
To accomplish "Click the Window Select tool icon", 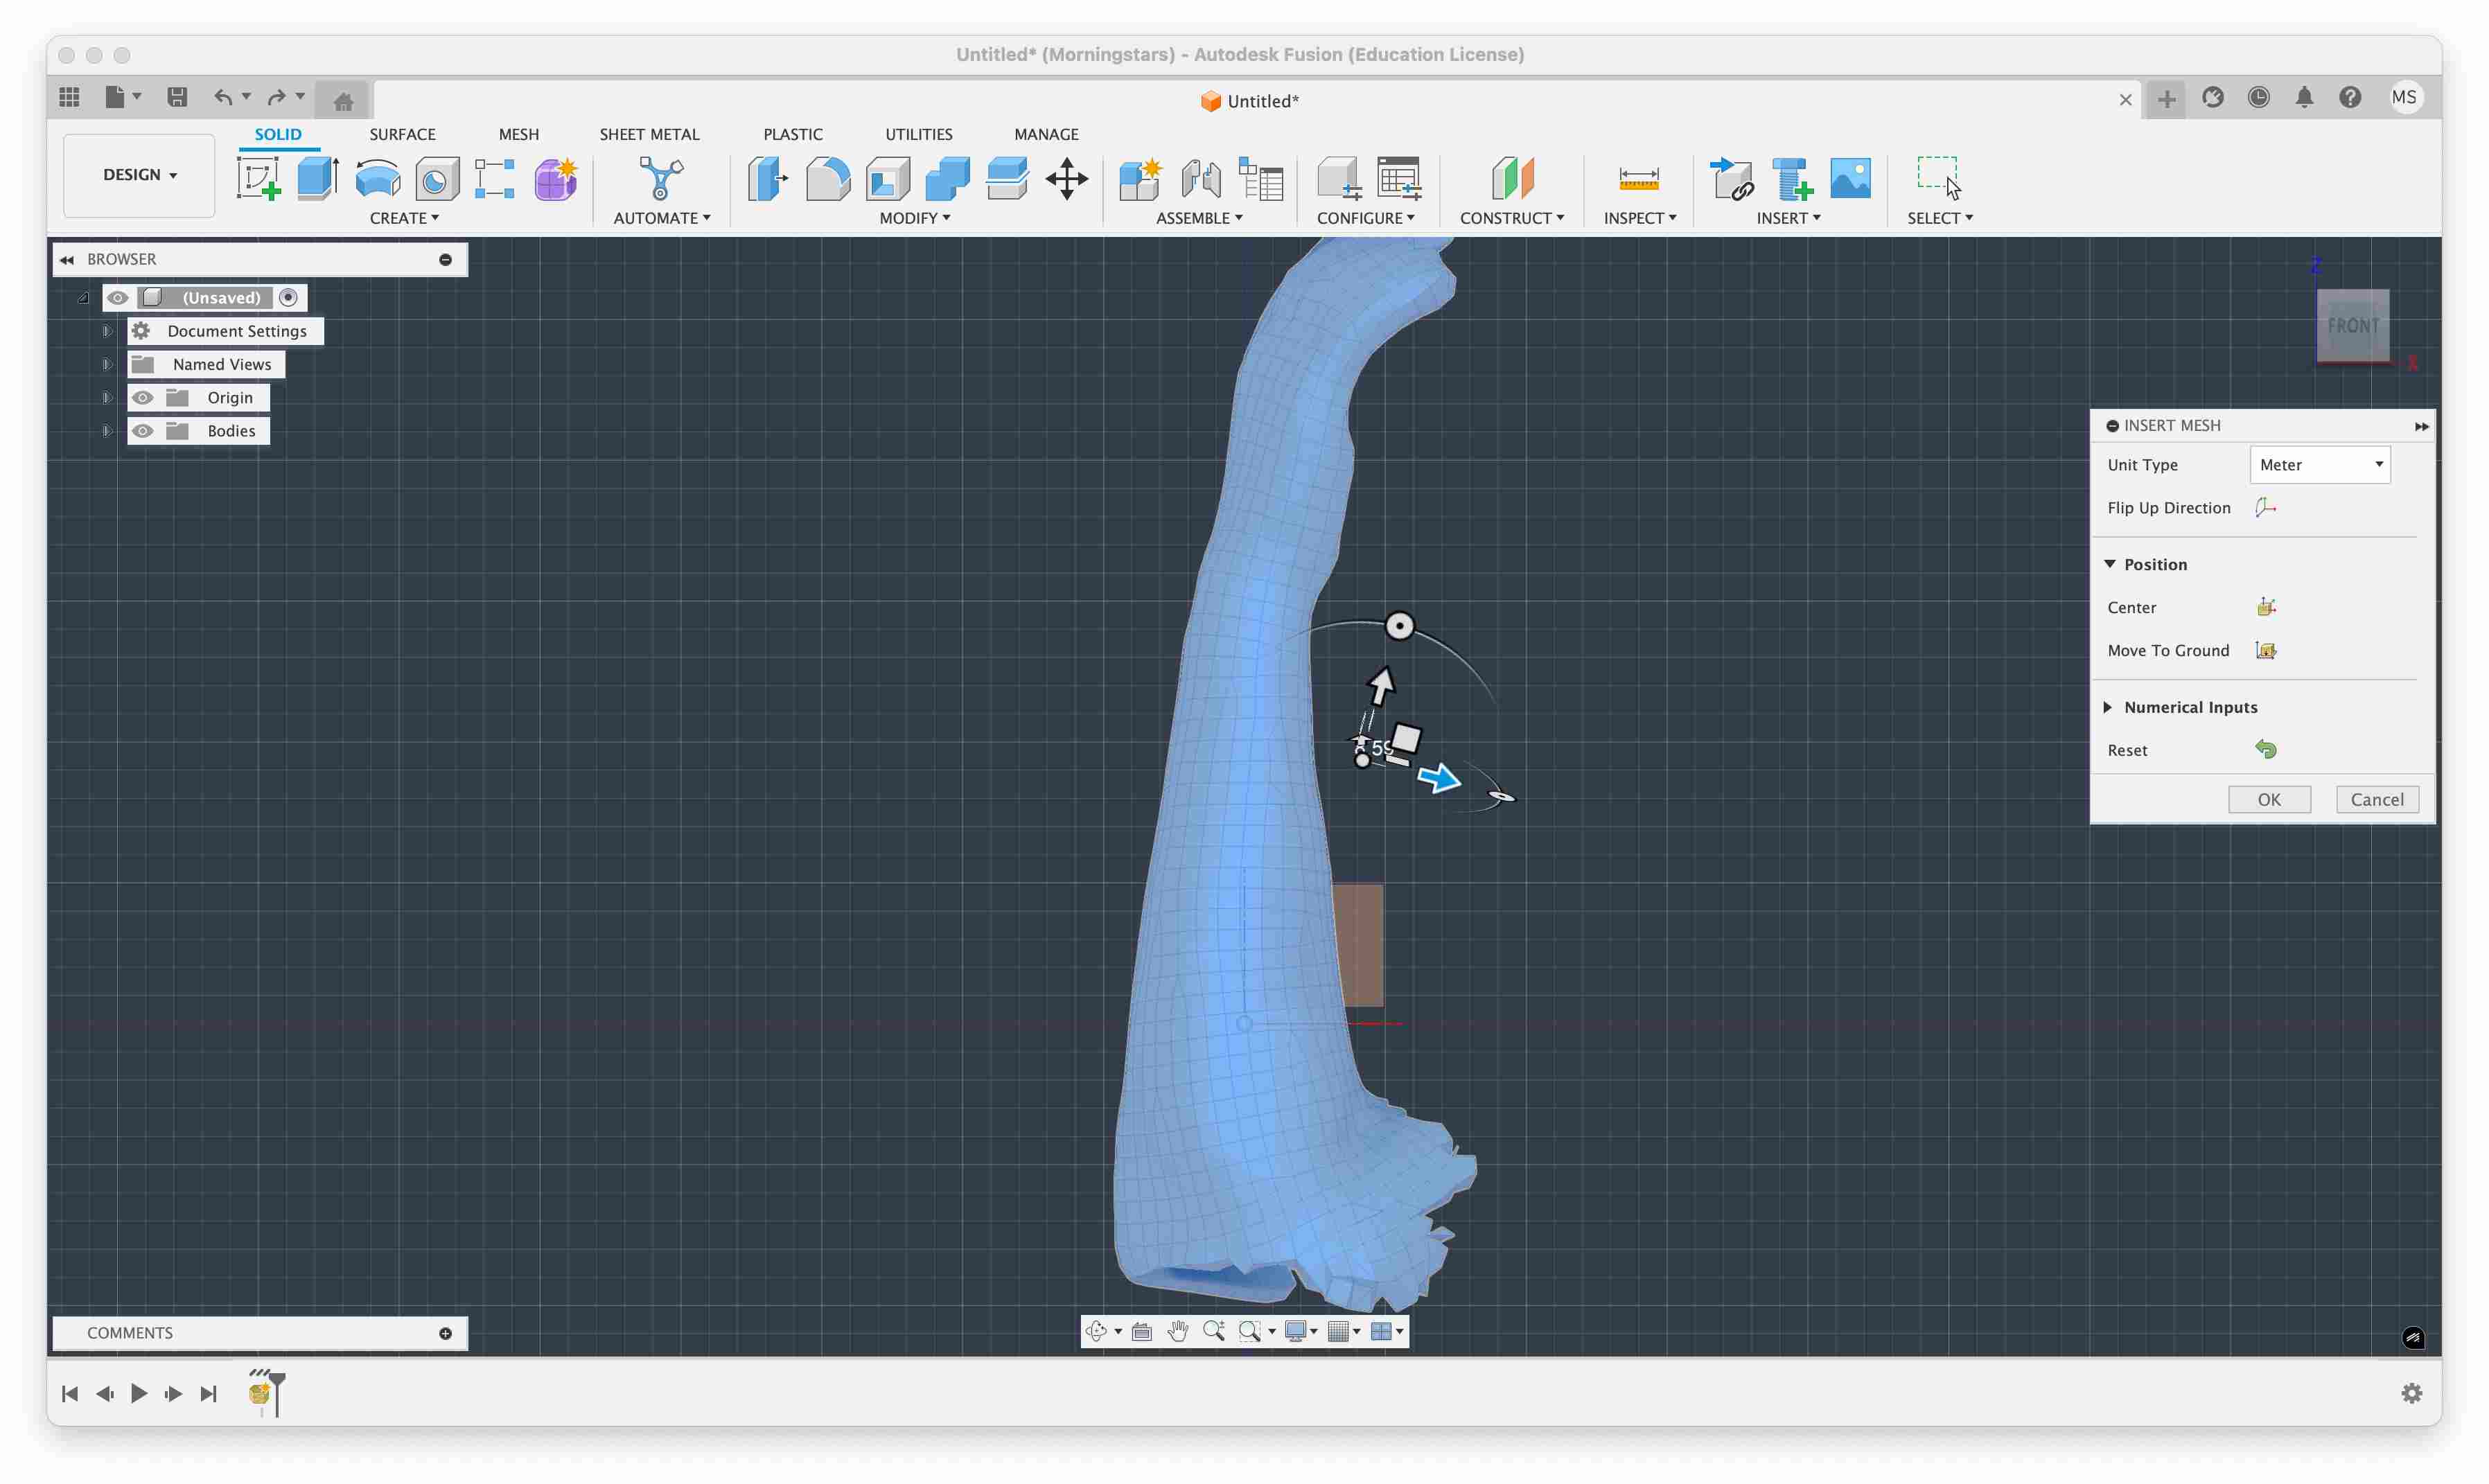I will pyautogui.click(x=1939, y=179).
